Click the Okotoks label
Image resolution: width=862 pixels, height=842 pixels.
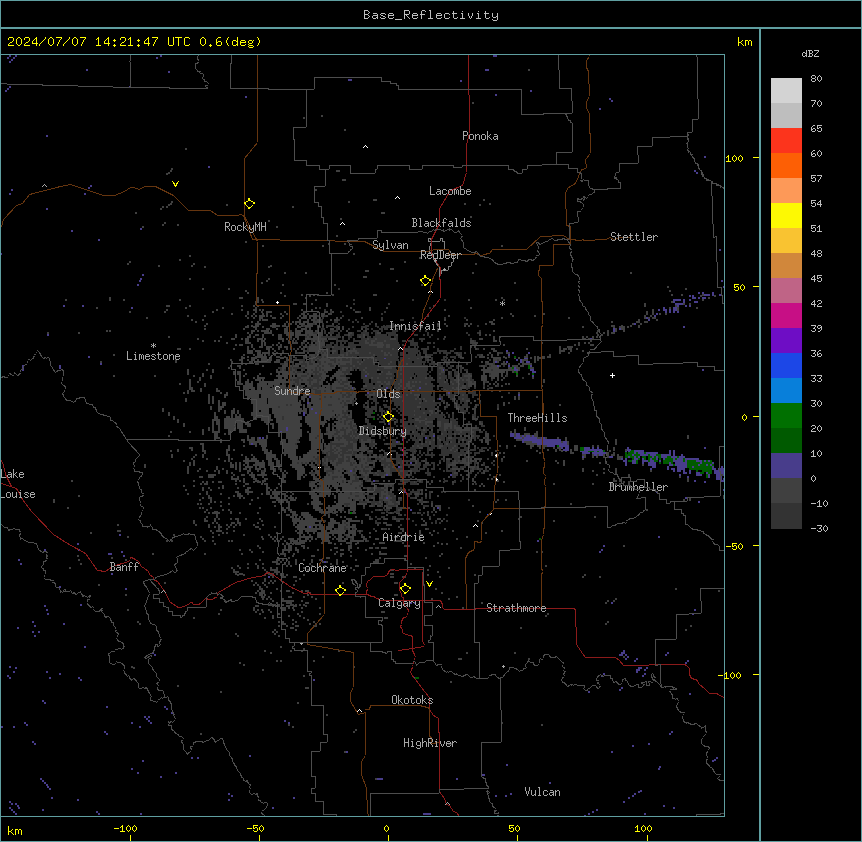[x=412, y=700]
